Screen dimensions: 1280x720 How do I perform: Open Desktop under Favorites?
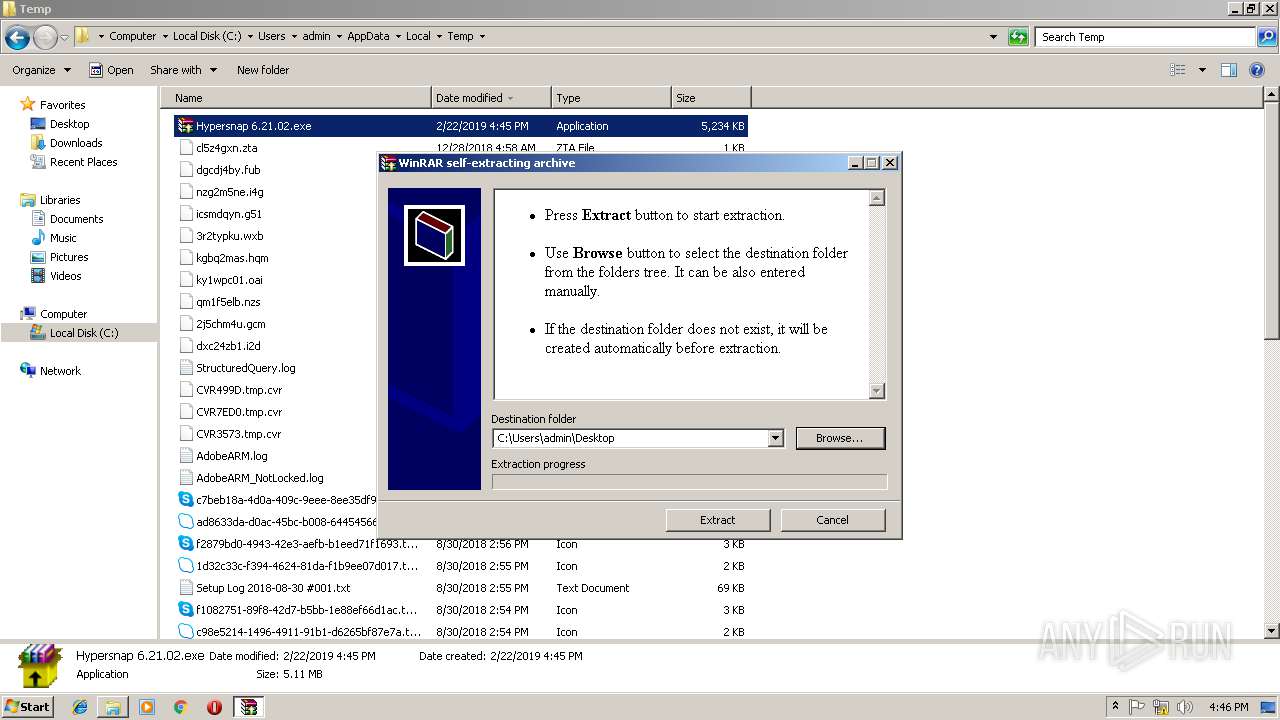coord(69,124)
